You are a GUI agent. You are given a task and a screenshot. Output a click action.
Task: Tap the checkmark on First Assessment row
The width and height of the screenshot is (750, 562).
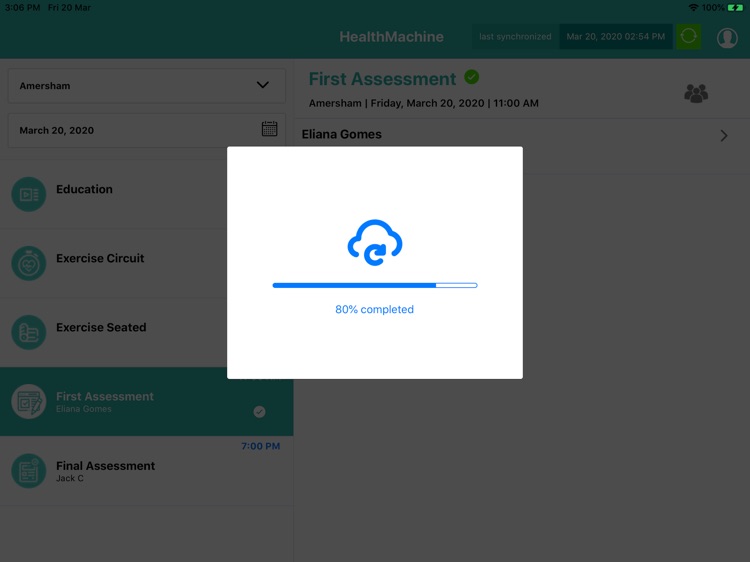(x=259, y=411)
